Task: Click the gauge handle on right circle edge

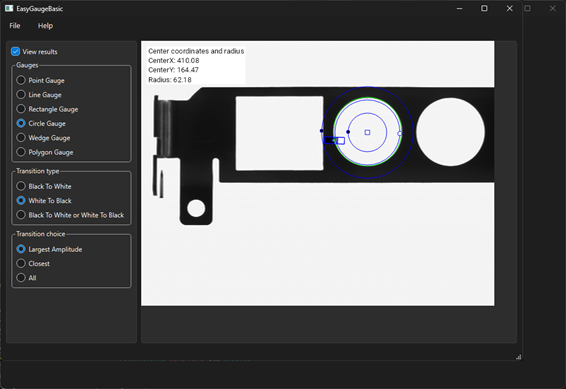Action: click(400, 134)
